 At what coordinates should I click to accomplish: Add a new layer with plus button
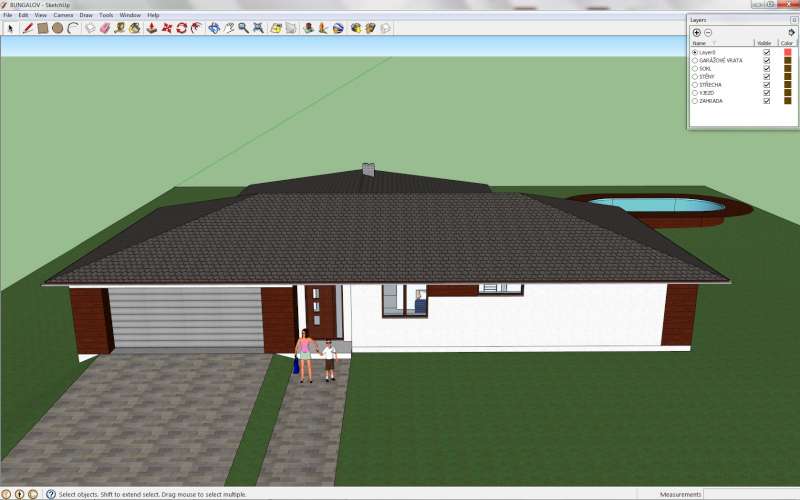(x=696, y=32)
